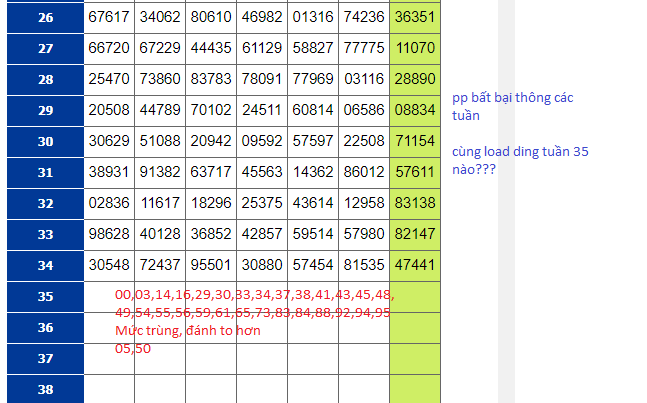
Task: Select the red text "Mức trùng, đánh to hơn"
Action: pyautogui.click(x=182, y=329)
